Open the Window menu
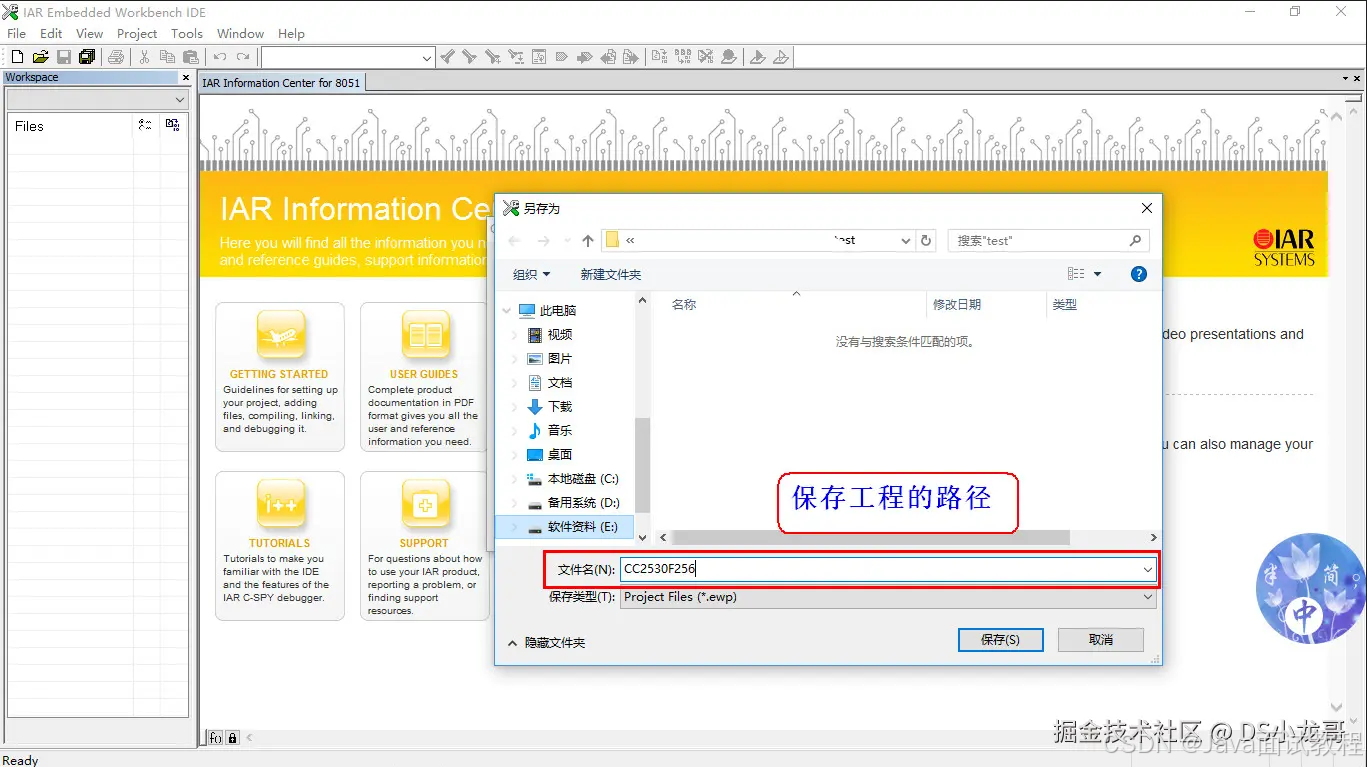1367x767 pixels. 241,33
